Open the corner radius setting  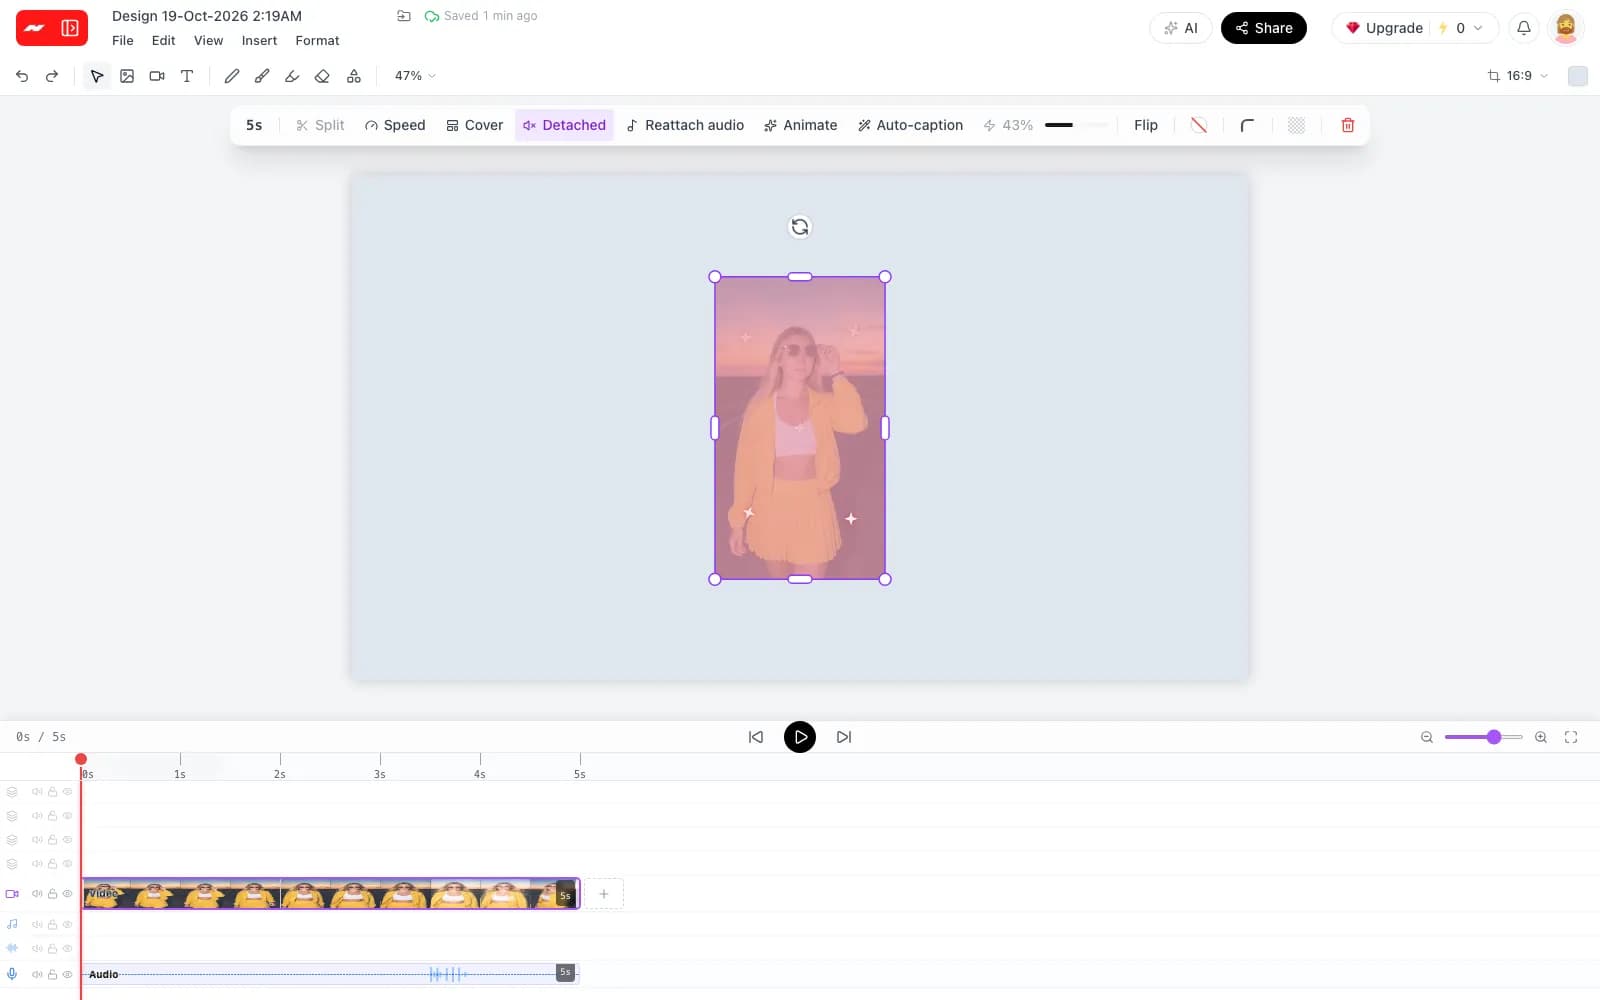(x=1247, y=125)
